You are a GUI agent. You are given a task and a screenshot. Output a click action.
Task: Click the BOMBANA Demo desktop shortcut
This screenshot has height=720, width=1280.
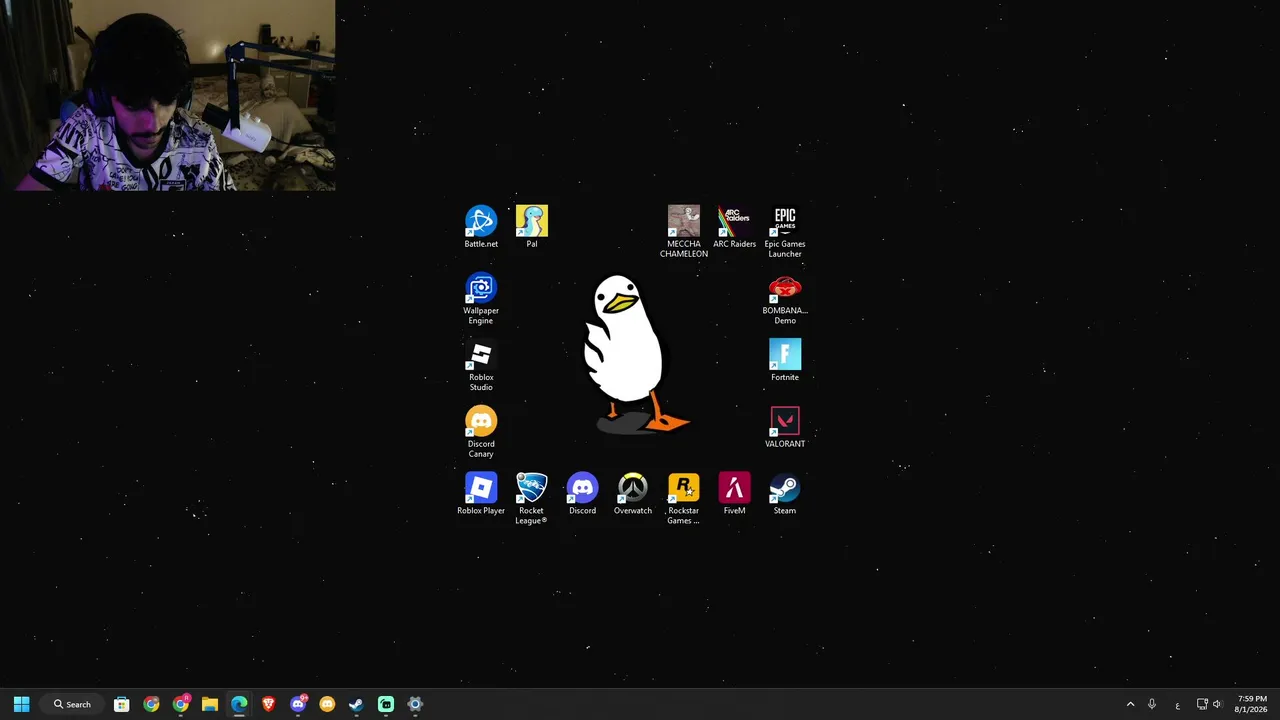(x=785, y=299)
